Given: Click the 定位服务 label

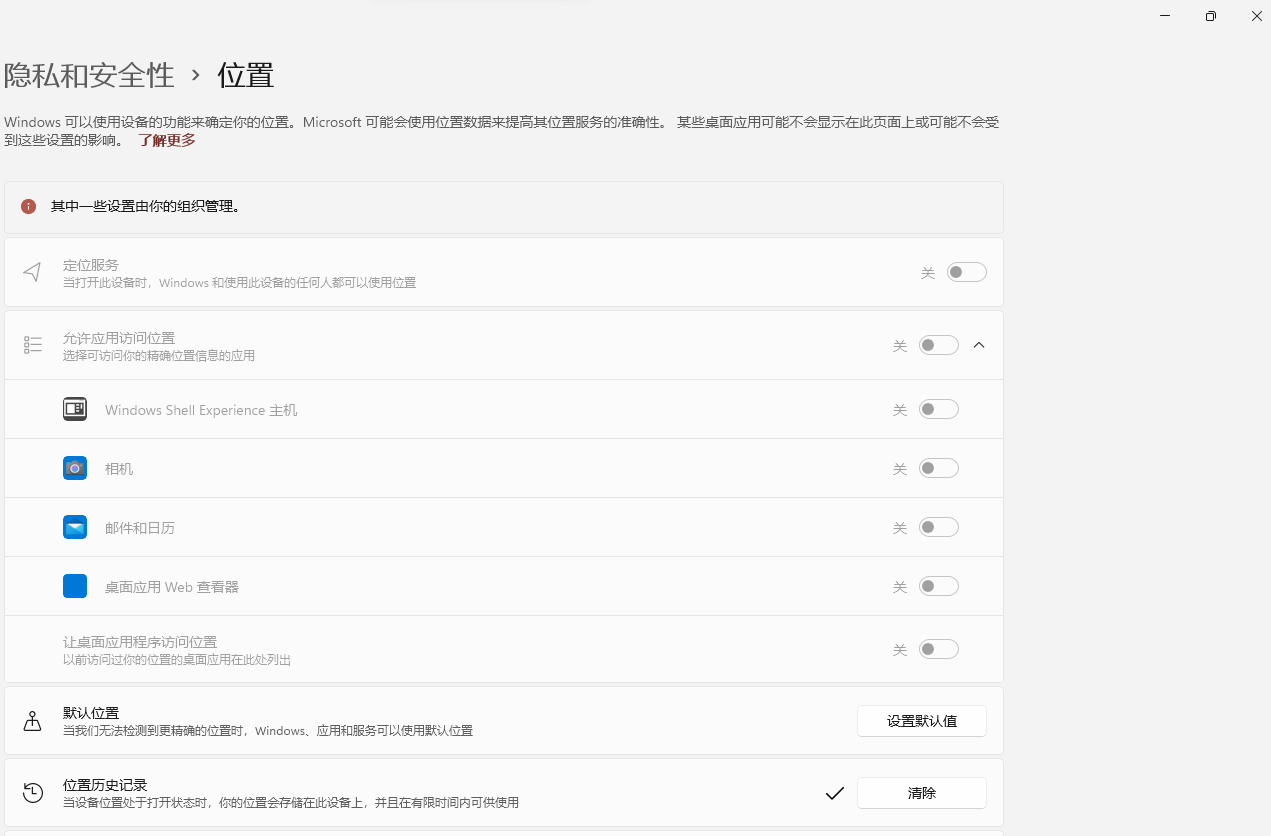Looking at the screenshot, I should 91,265.
